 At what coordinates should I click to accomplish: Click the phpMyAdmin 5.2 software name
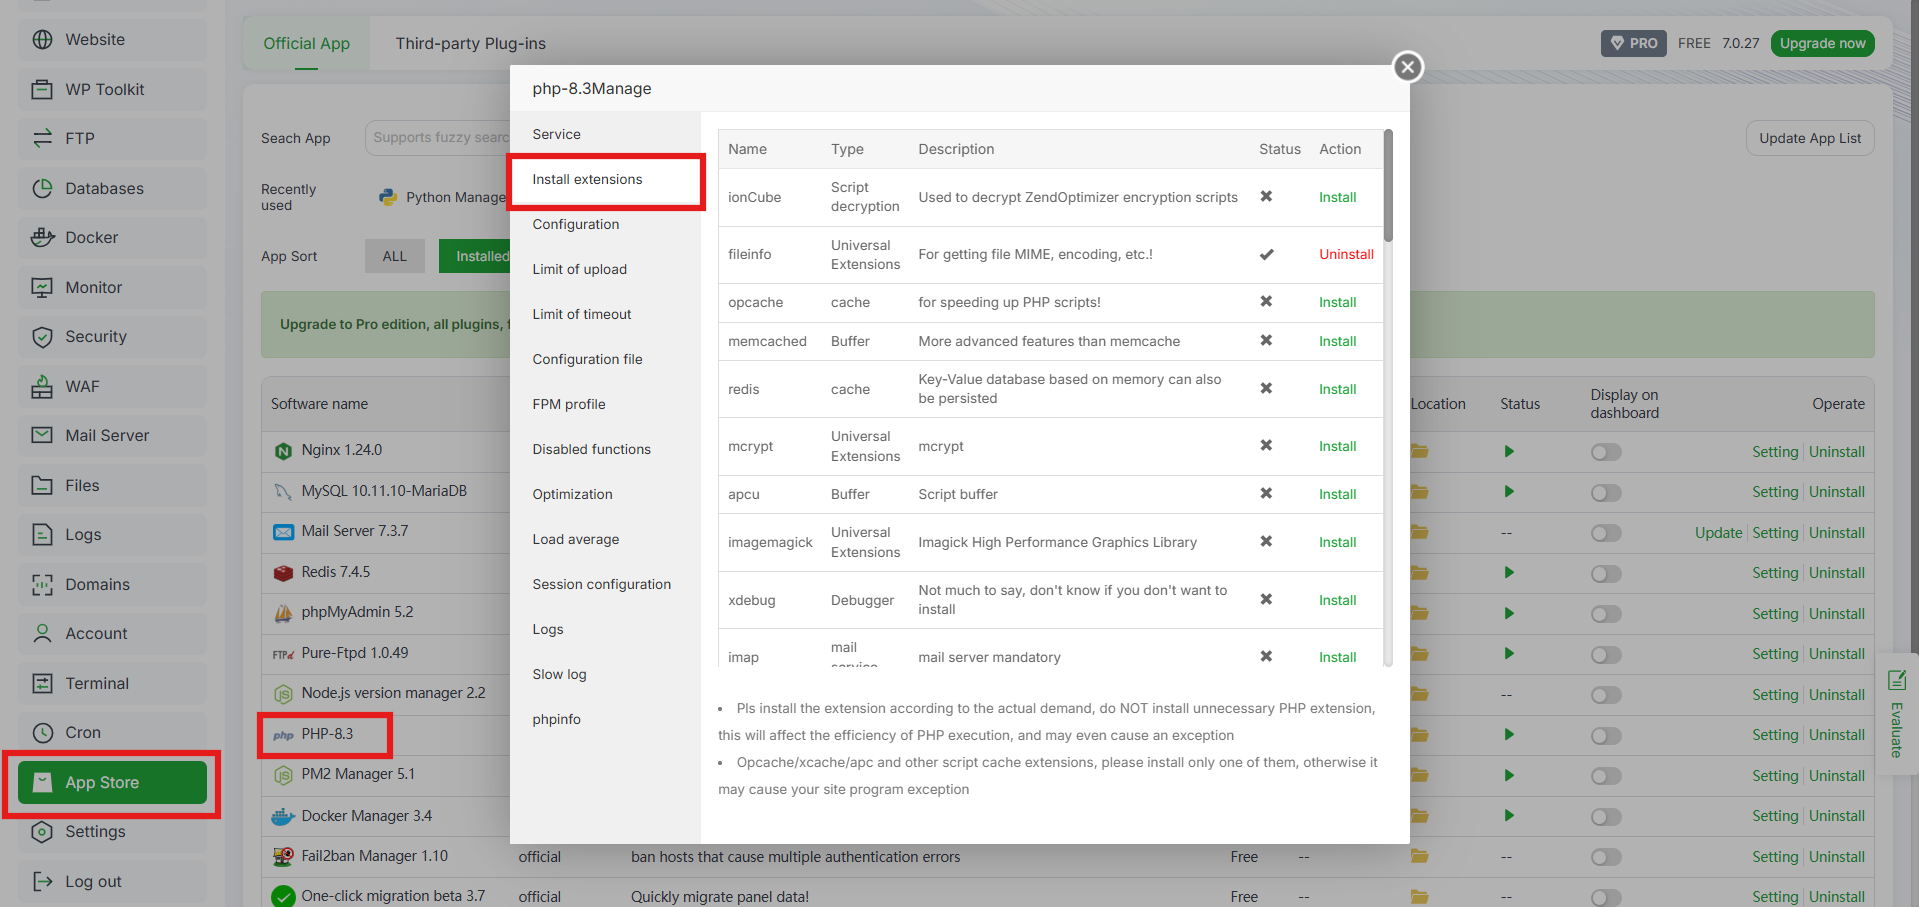pyautogui.click(x=357, y=612)
